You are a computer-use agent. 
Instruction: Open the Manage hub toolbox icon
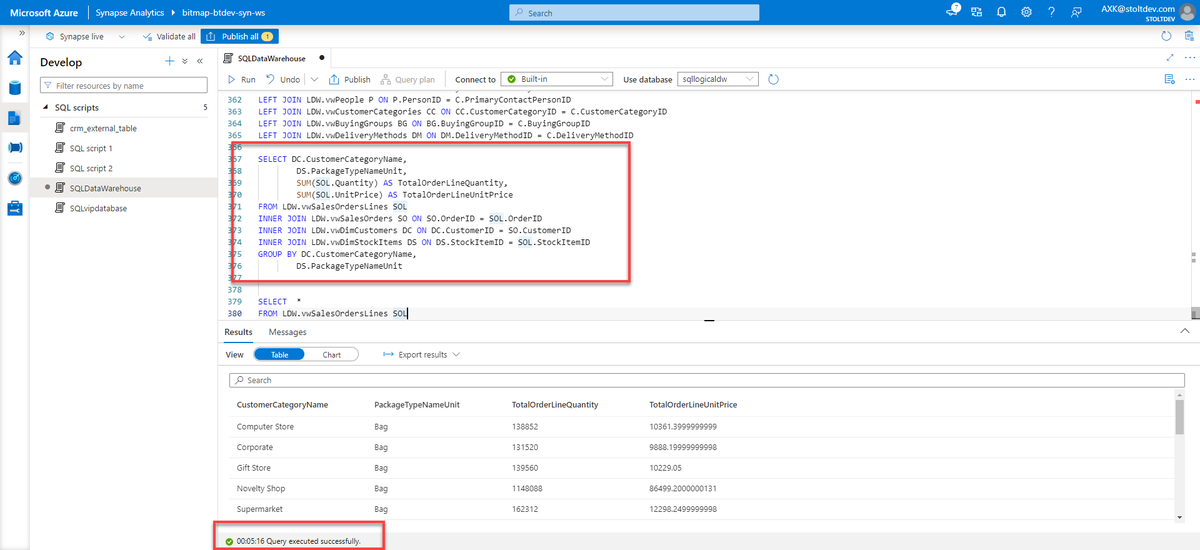[15, 208]
